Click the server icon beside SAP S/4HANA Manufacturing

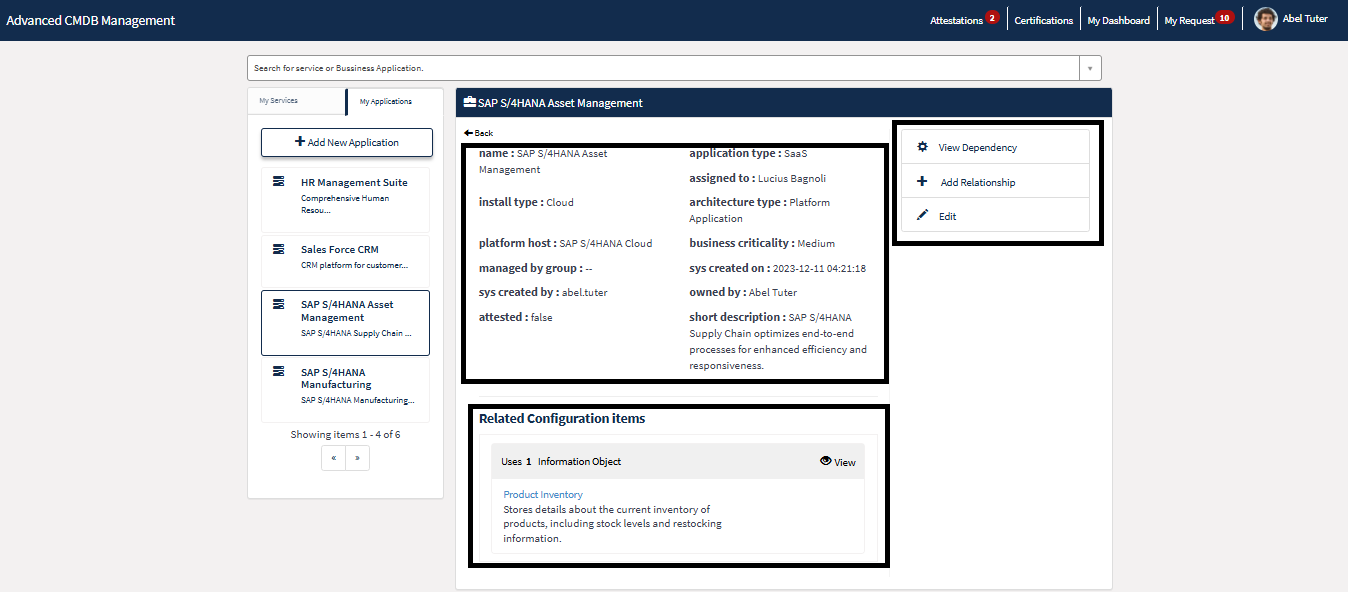click(279, 371)
